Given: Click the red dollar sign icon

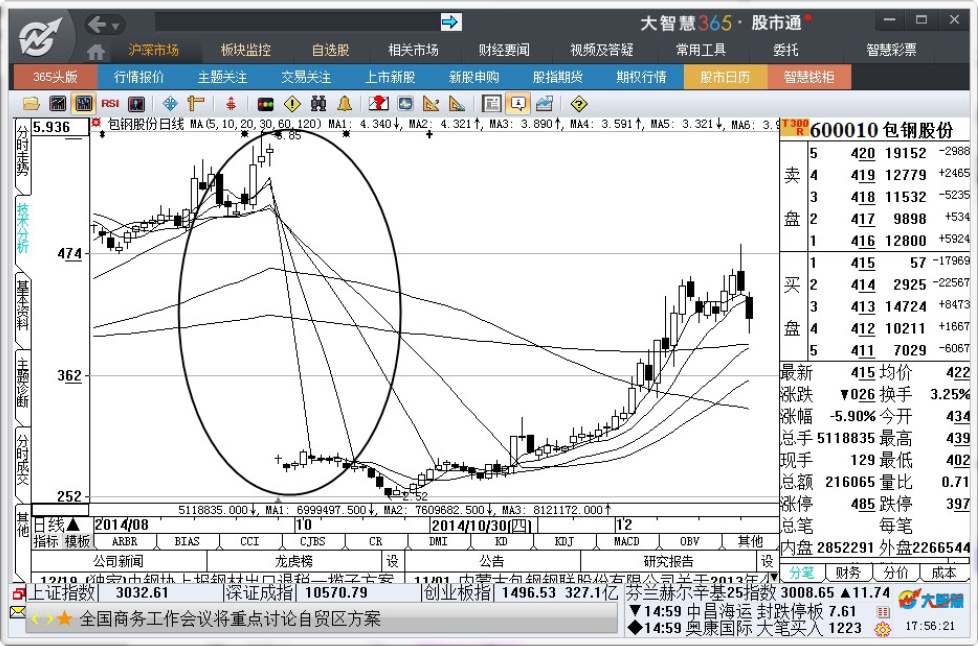Looking at the screenshot, I should pos(231,104).
